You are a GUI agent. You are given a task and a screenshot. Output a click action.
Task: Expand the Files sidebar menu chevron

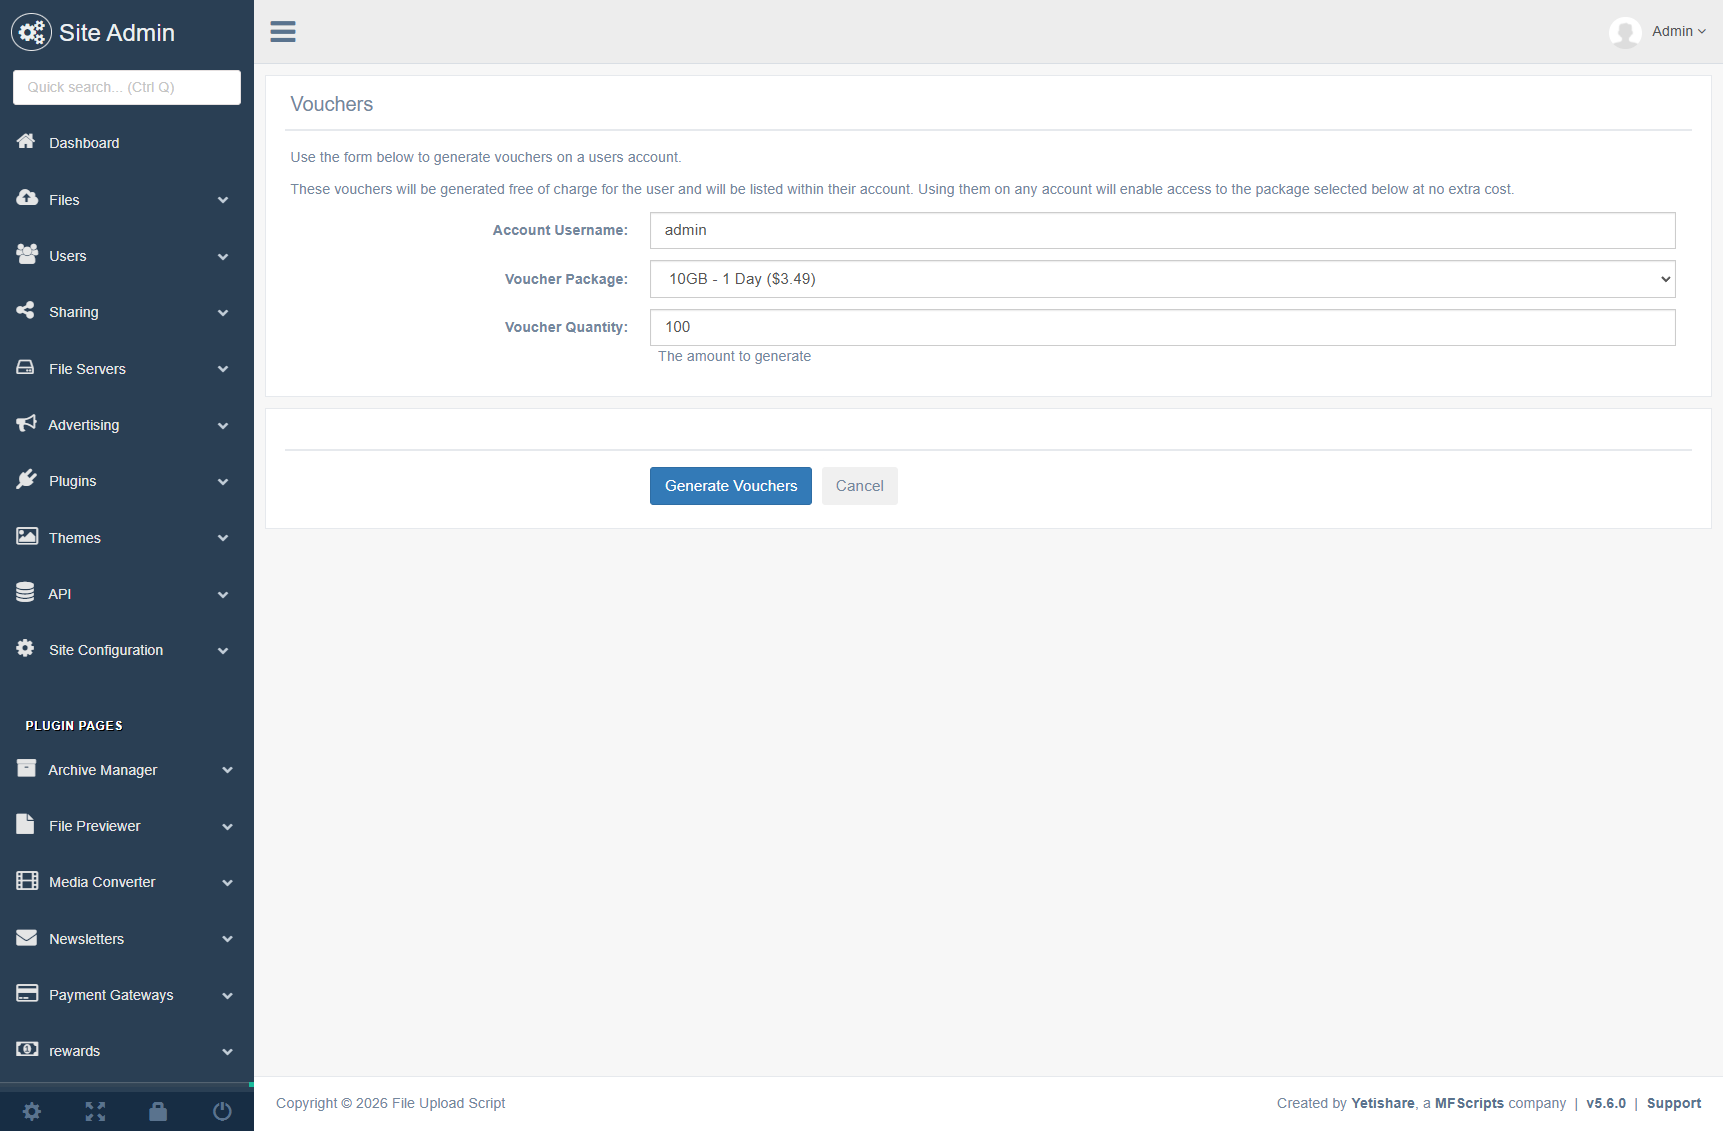(x=223, y=200)
